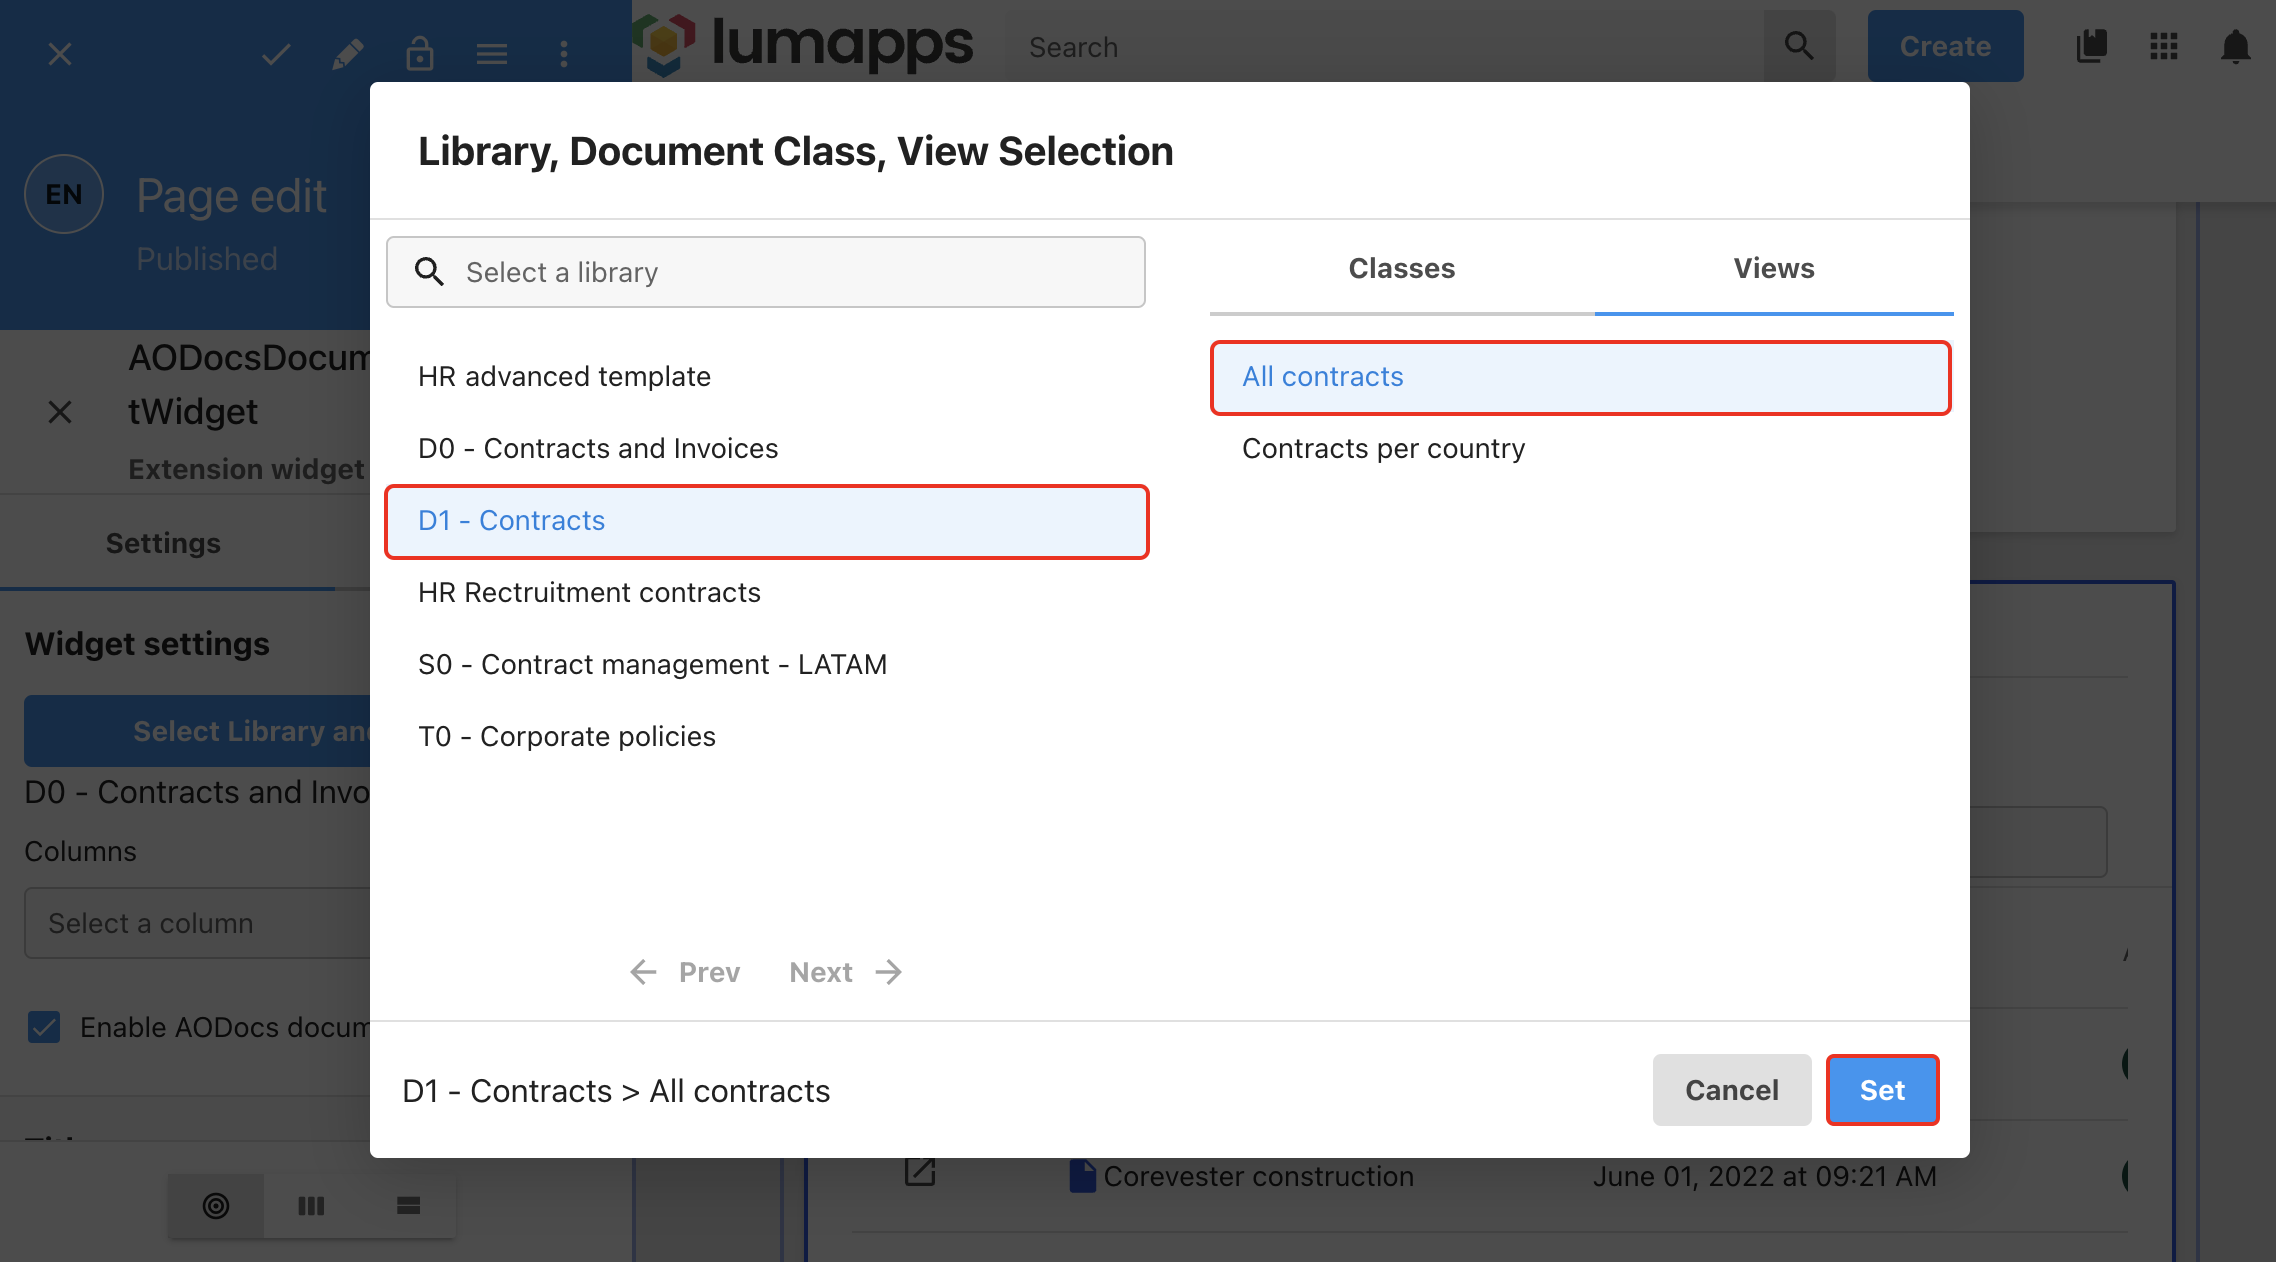Close the AODocsDocumentWidget panel with its X
The width and height of the screenshot is (2276, 1262).
[60, 412]
